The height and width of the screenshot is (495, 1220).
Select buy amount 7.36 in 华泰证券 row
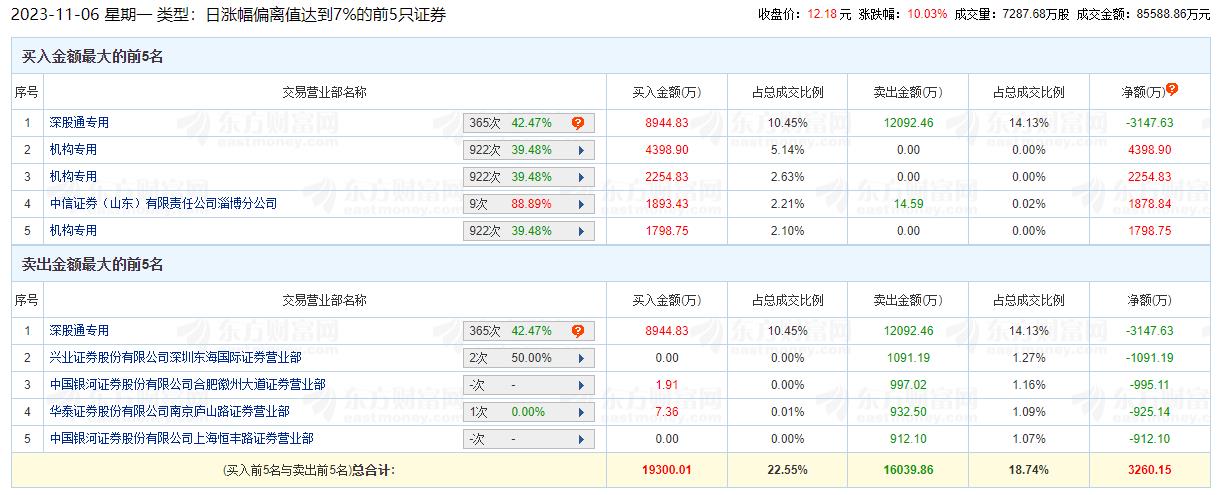[667, 412]
